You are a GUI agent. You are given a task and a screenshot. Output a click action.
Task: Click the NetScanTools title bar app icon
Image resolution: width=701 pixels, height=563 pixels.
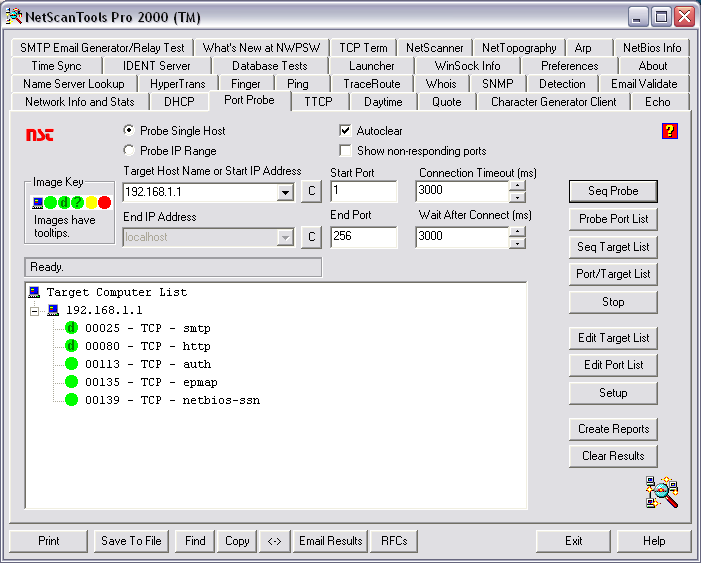(x=14, y=16)
